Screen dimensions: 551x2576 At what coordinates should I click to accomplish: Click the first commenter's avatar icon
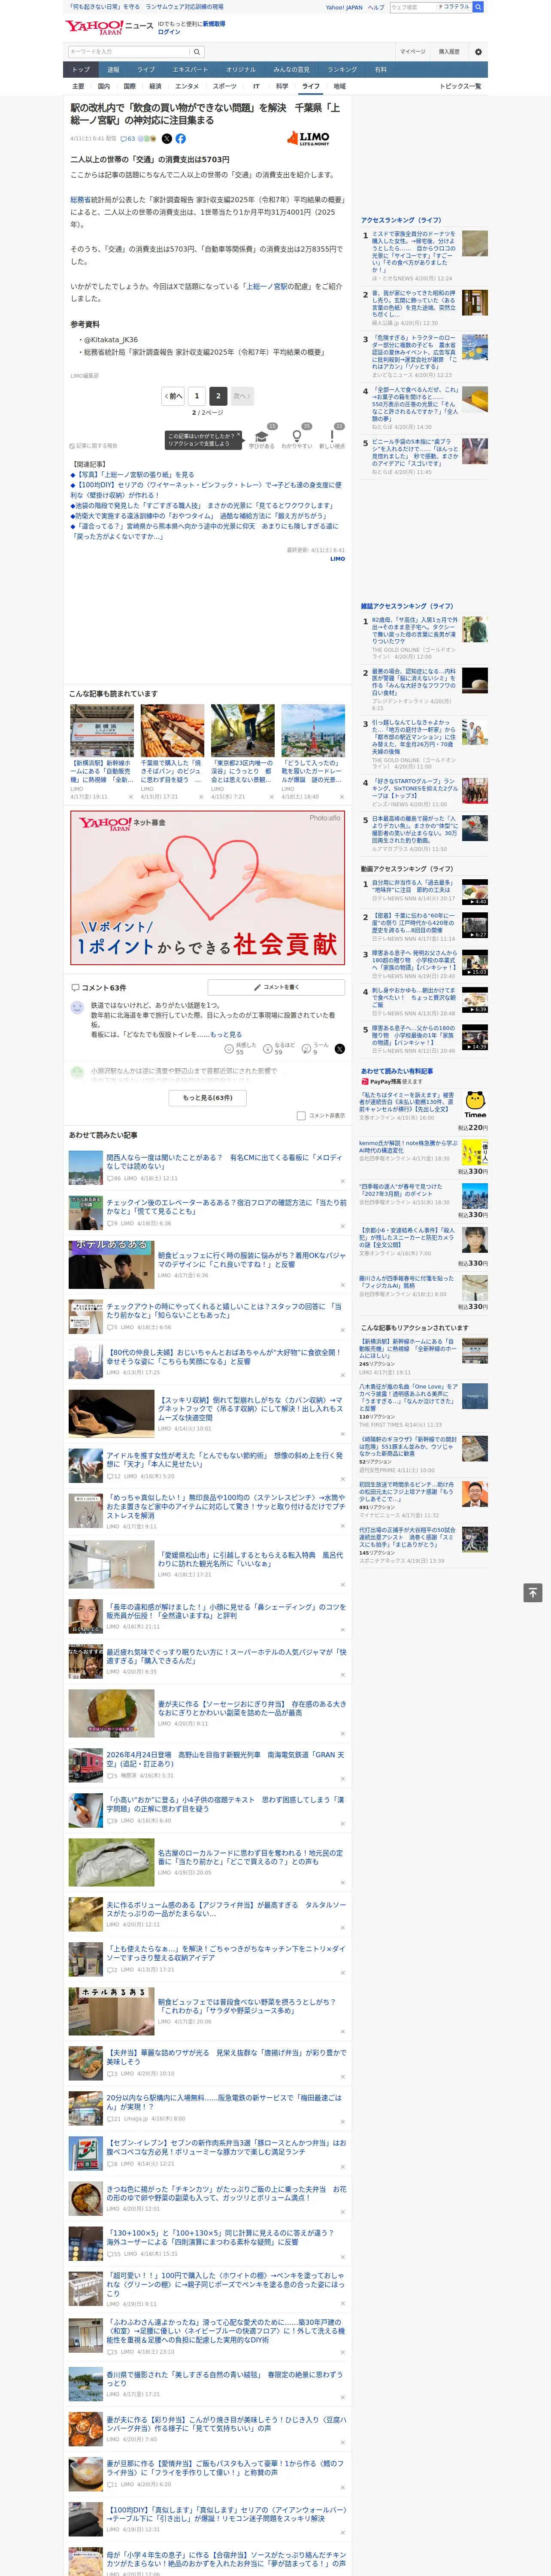point(77,1009)
